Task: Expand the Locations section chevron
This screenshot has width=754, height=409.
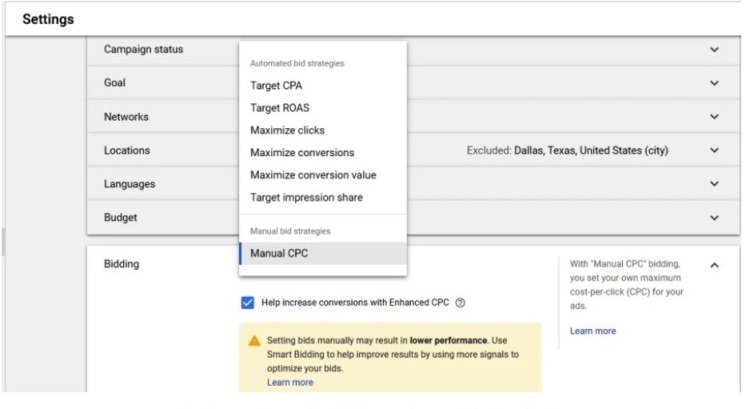Action: 714,151
